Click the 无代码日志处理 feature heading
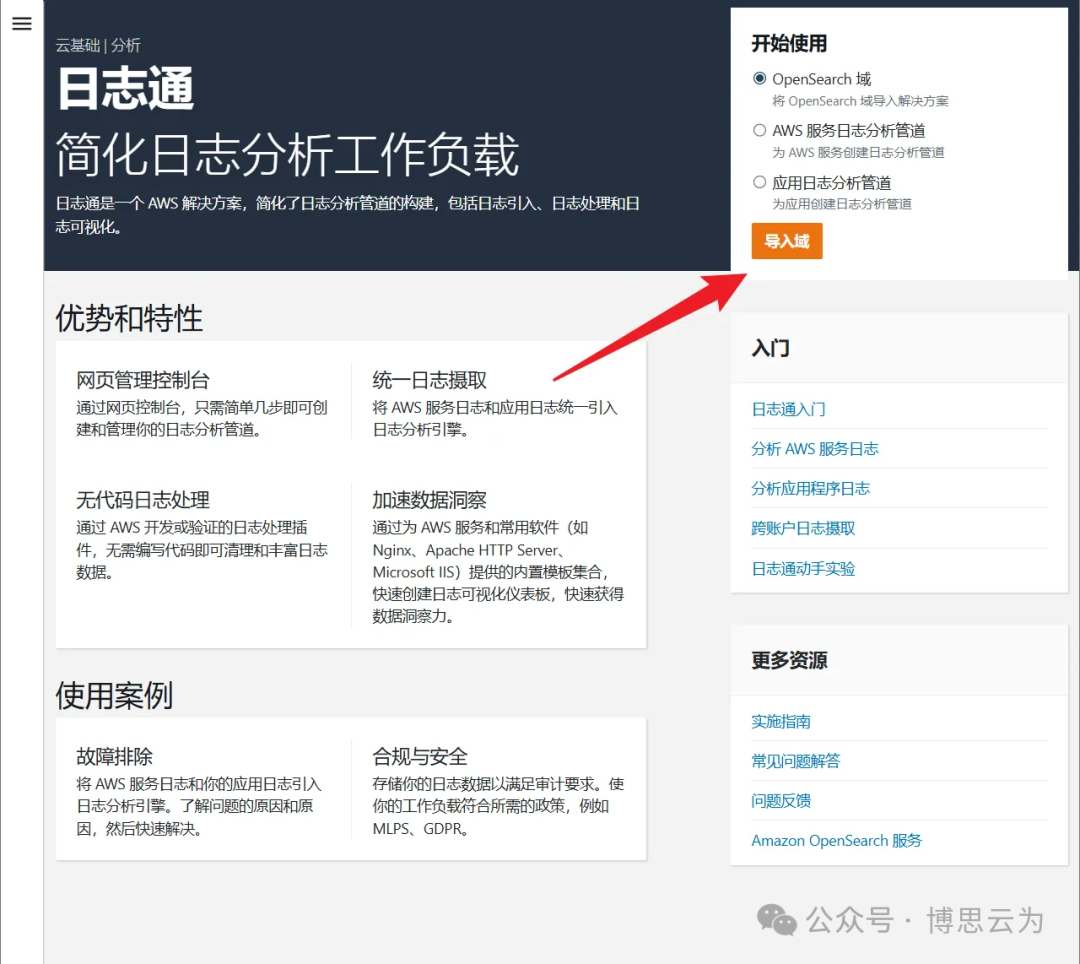 pos(143,500)
